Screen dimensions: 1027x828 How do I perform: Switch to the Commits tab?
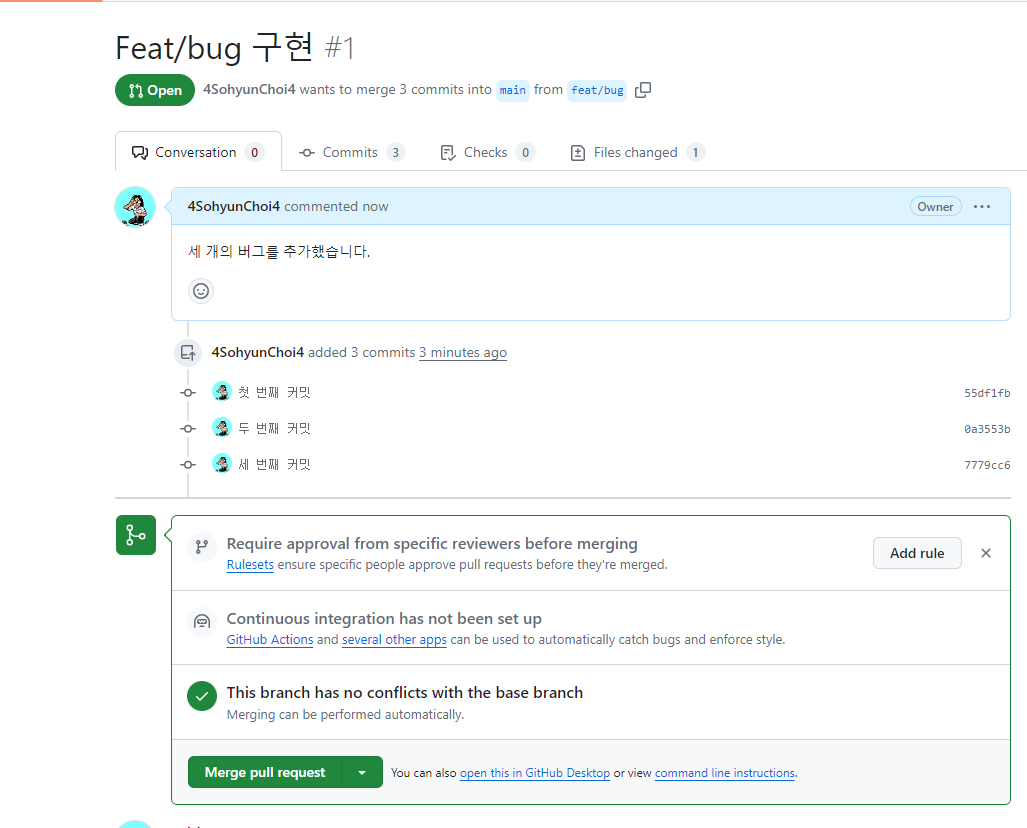click(x=352, y=151)
